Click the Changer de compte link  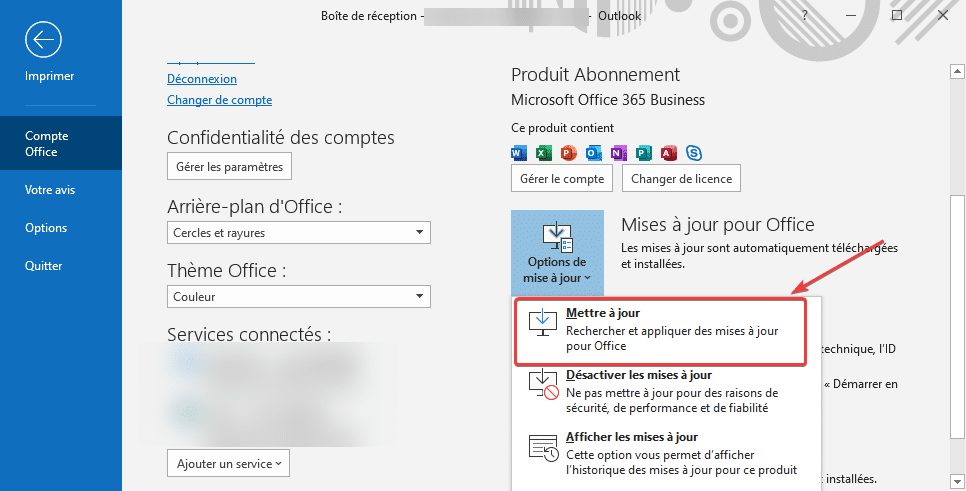219,100
